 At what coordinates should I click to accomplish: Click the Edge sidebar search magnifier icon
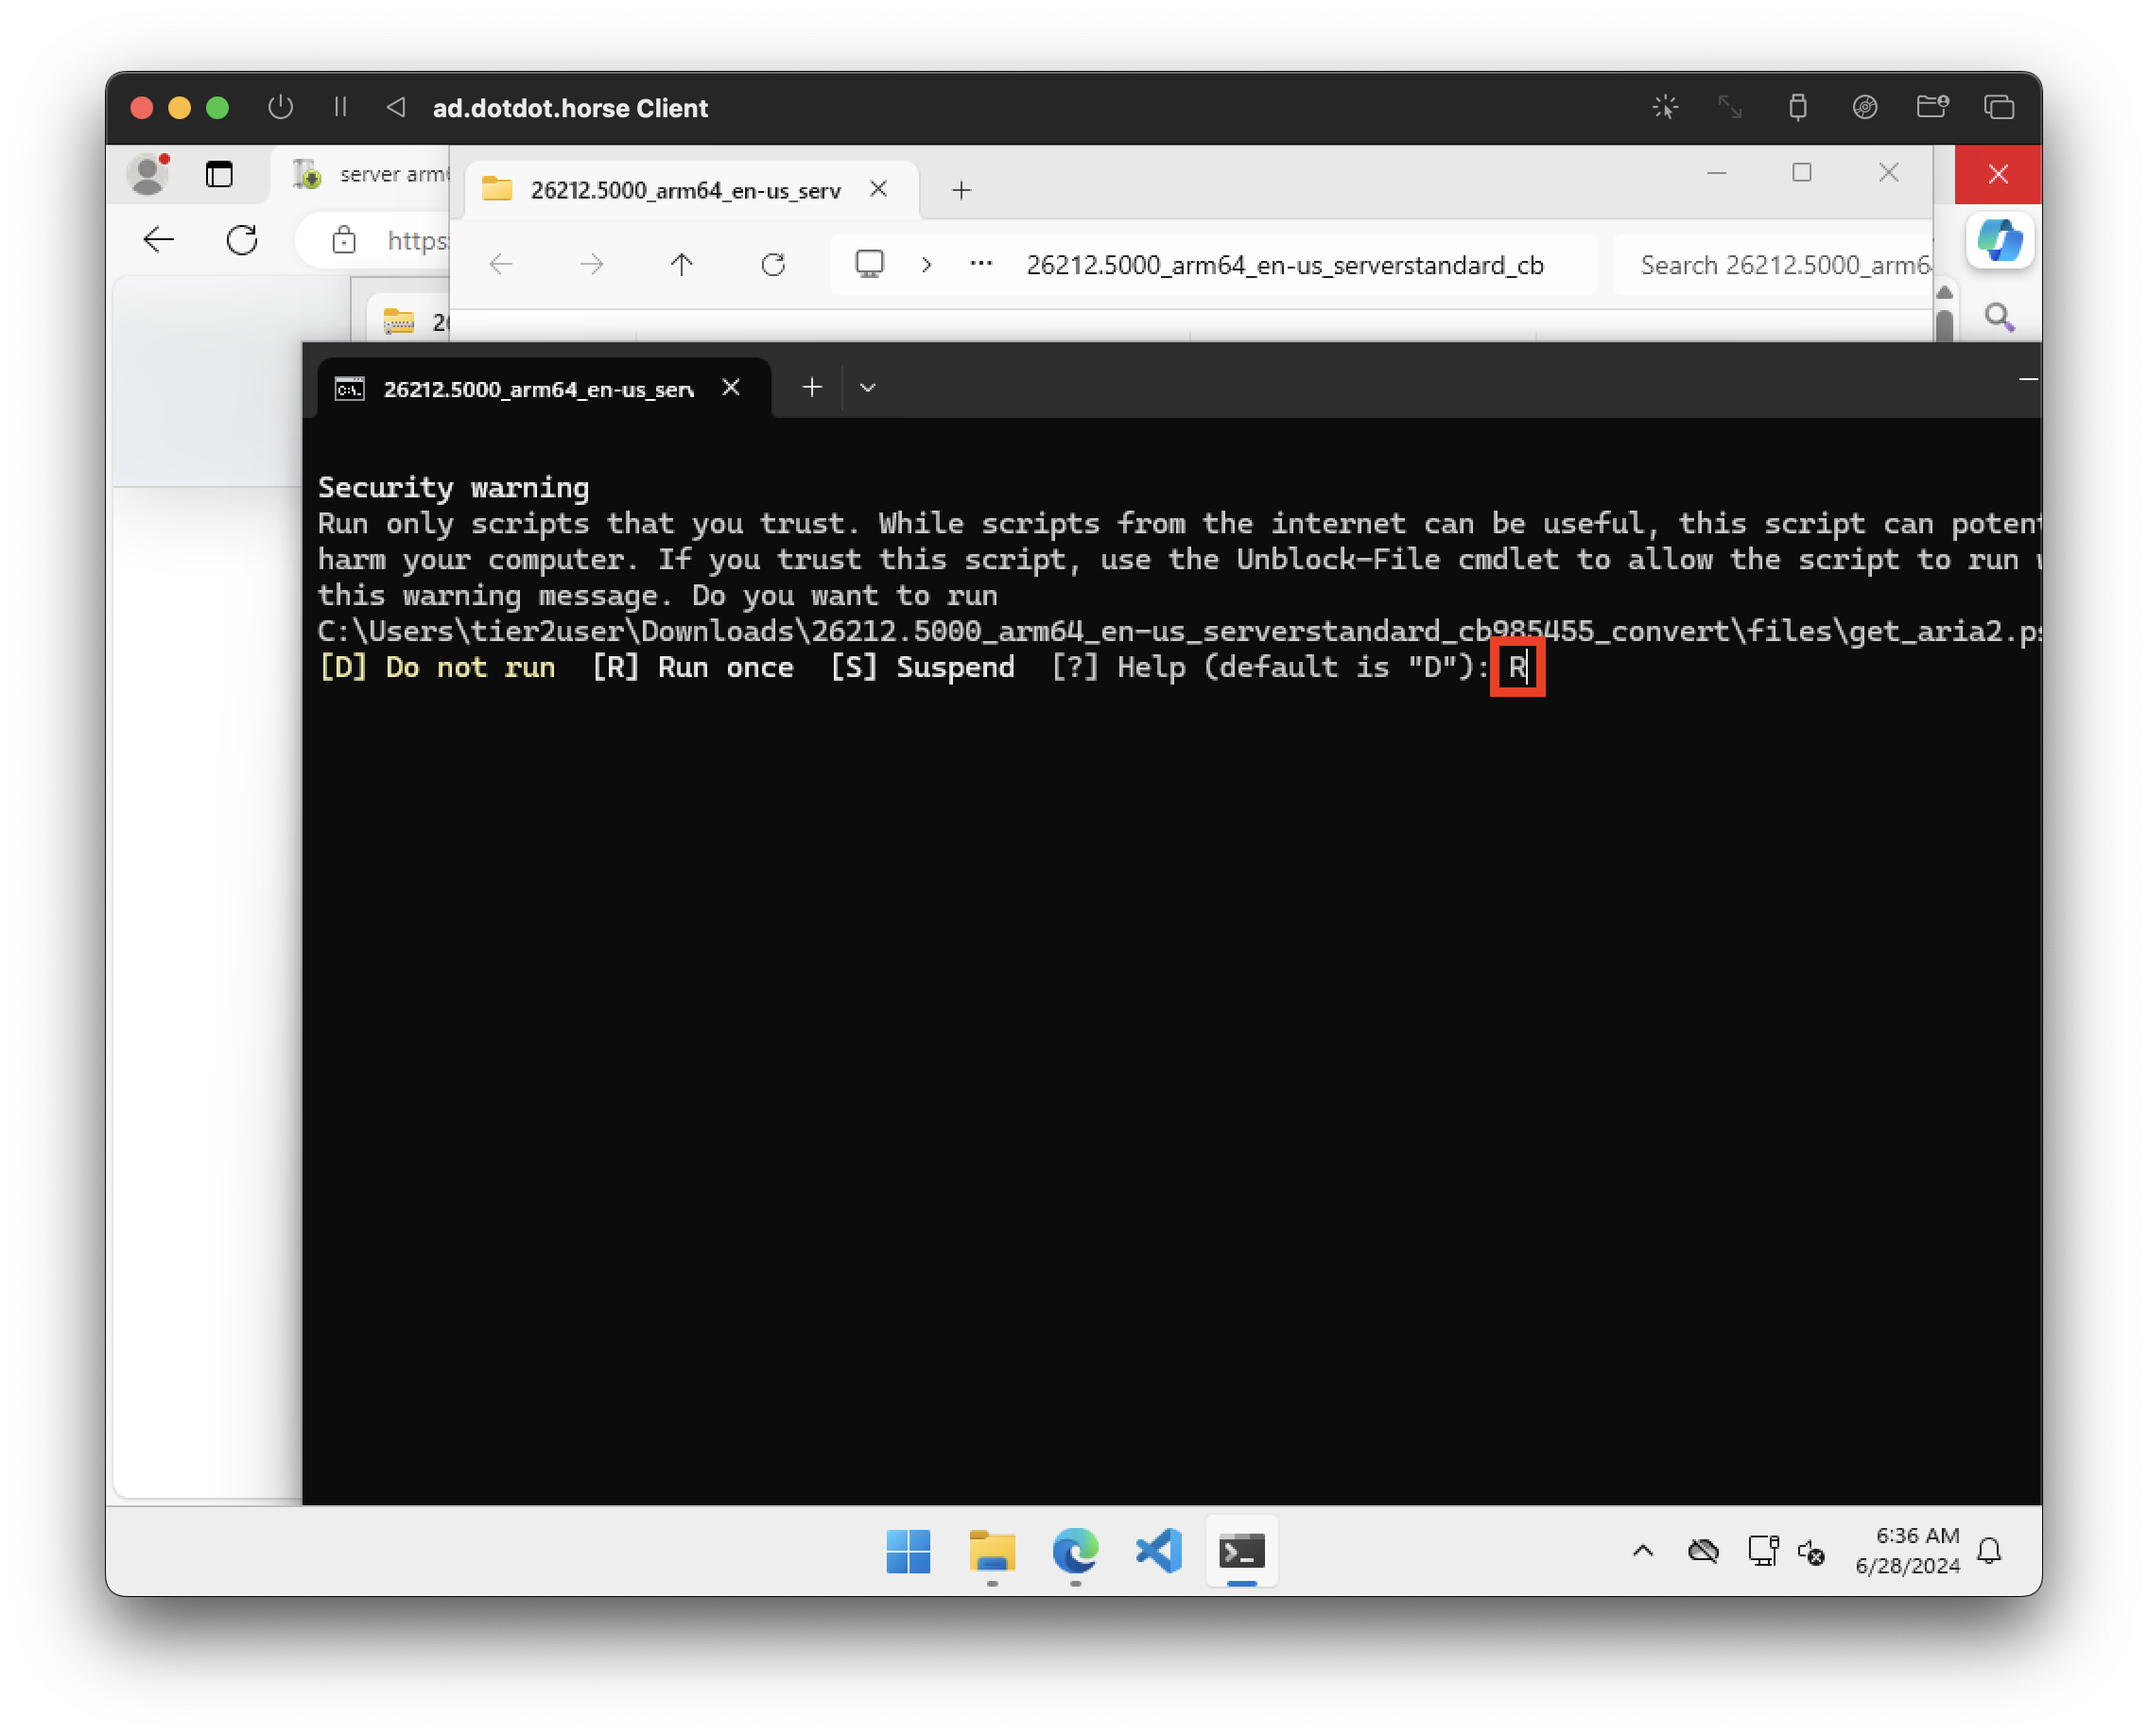tap(1999, 317)
